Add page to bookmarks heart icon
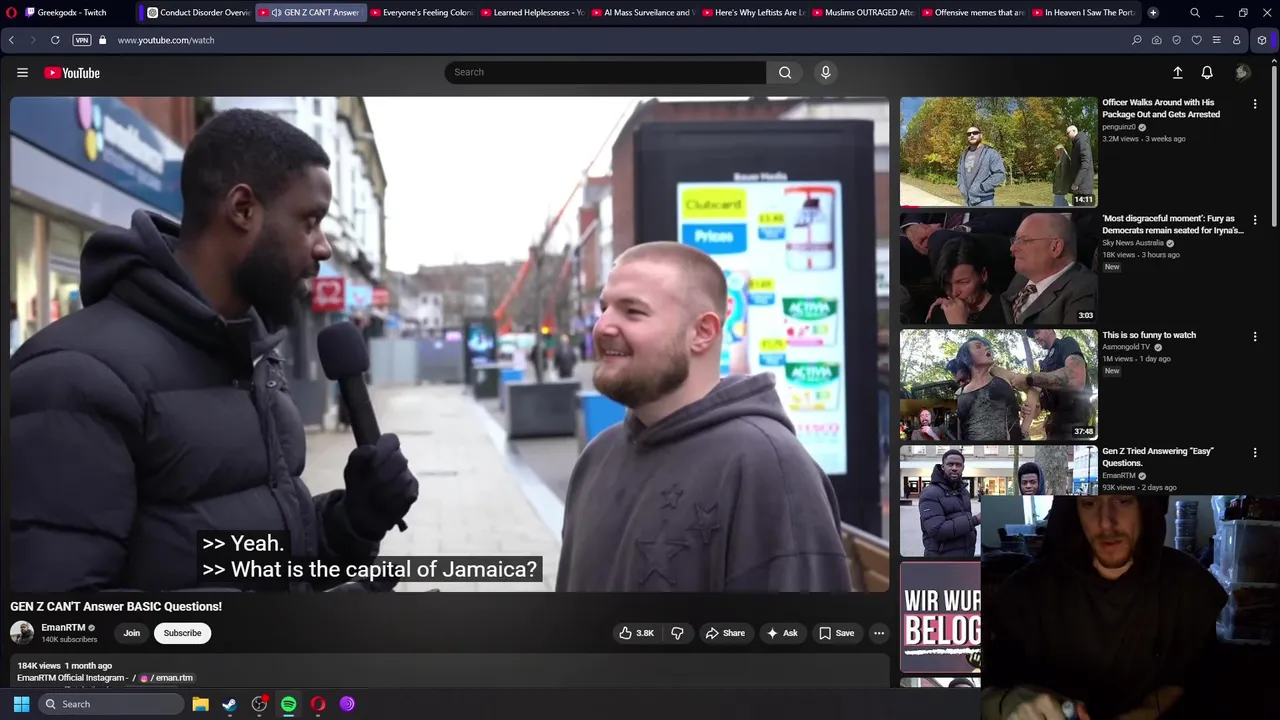This screenshot has height=720, width=1280. [1196, 40]
